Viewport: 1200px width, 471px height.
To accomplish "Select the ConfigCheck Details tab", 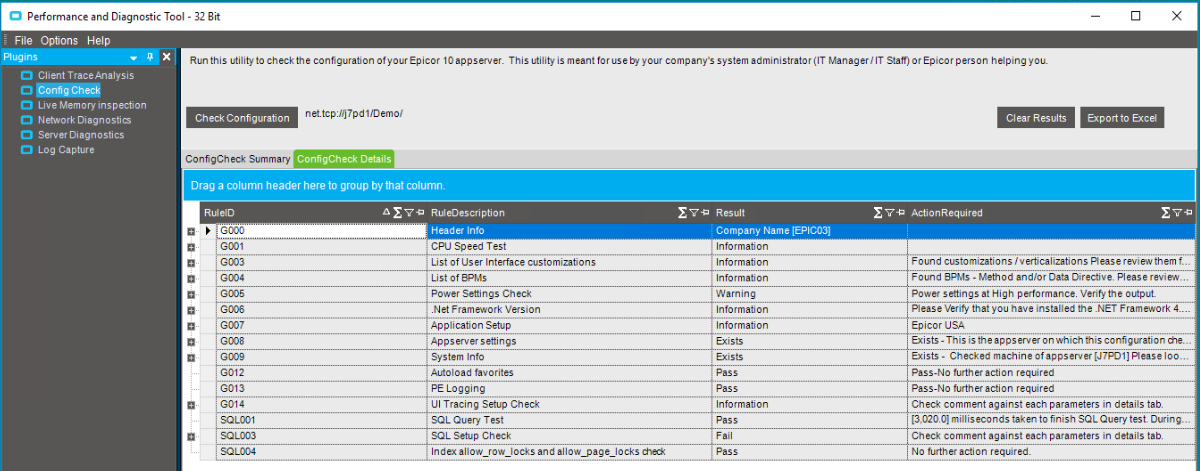I will coord(344,159).
